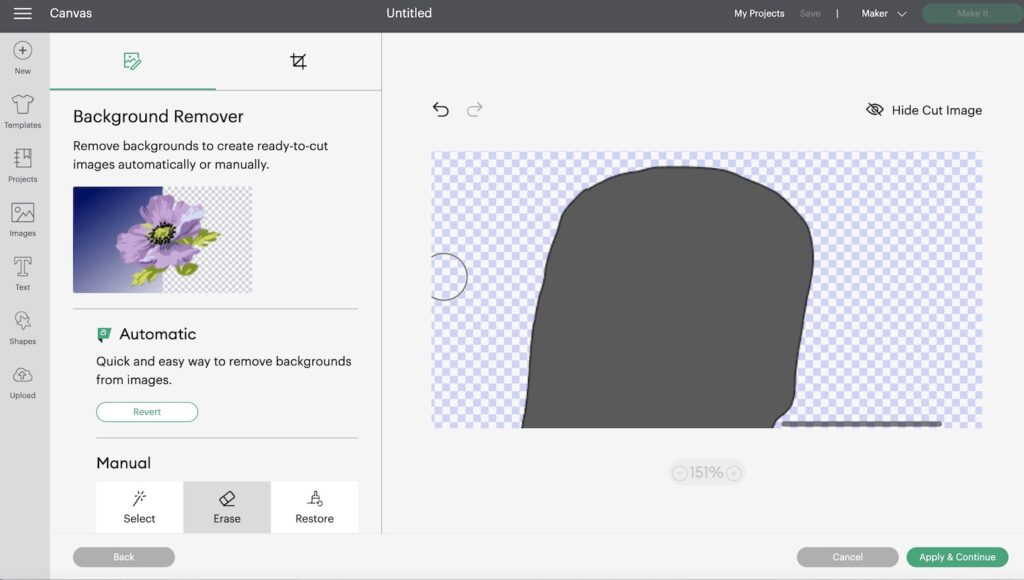Screen dimensions: 1024x580
Task: Click the Back button
Action: pyautogui.click(x=123, y=557)
